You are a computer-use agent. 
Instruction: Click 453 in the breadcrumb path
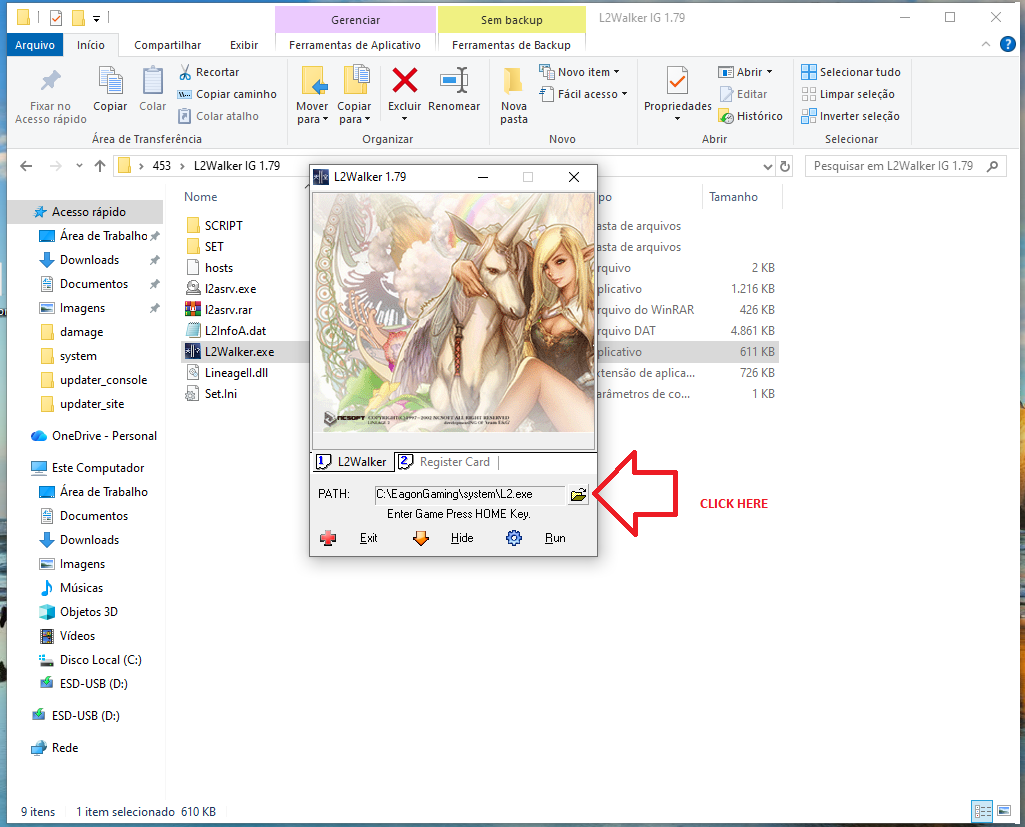[x=161, y=166]
